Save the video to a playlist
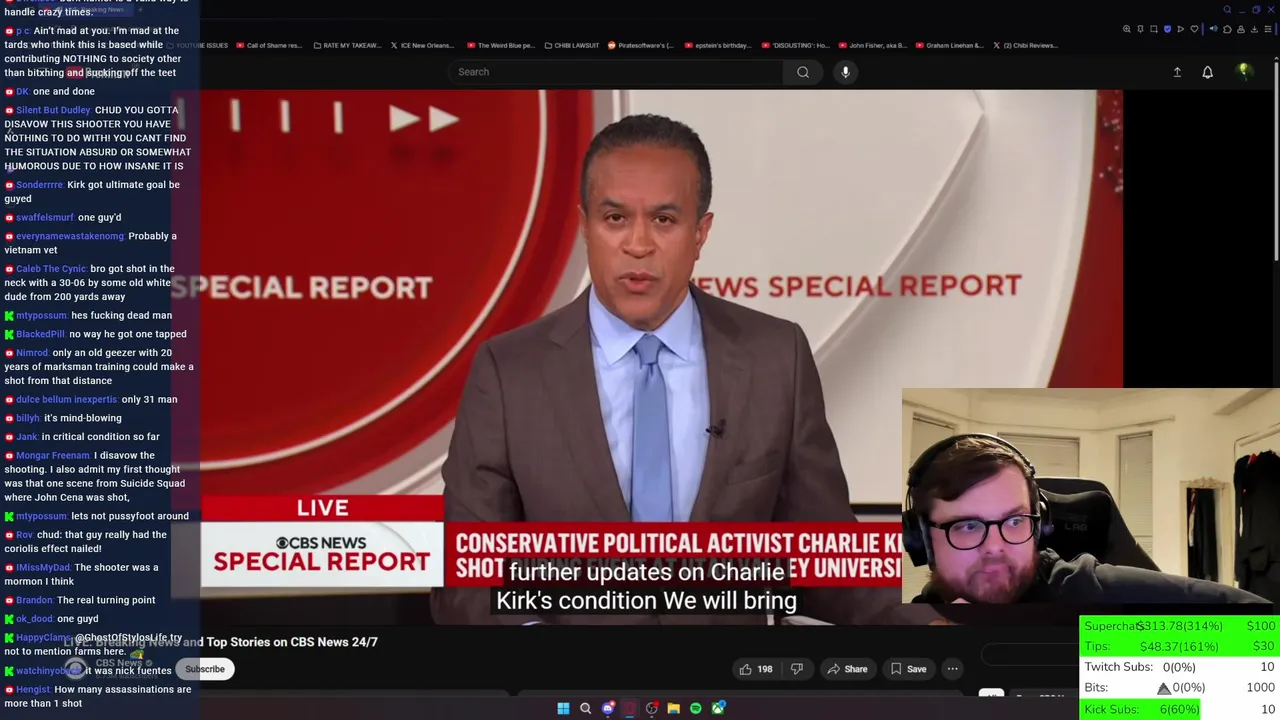 [x=907, y=669]
